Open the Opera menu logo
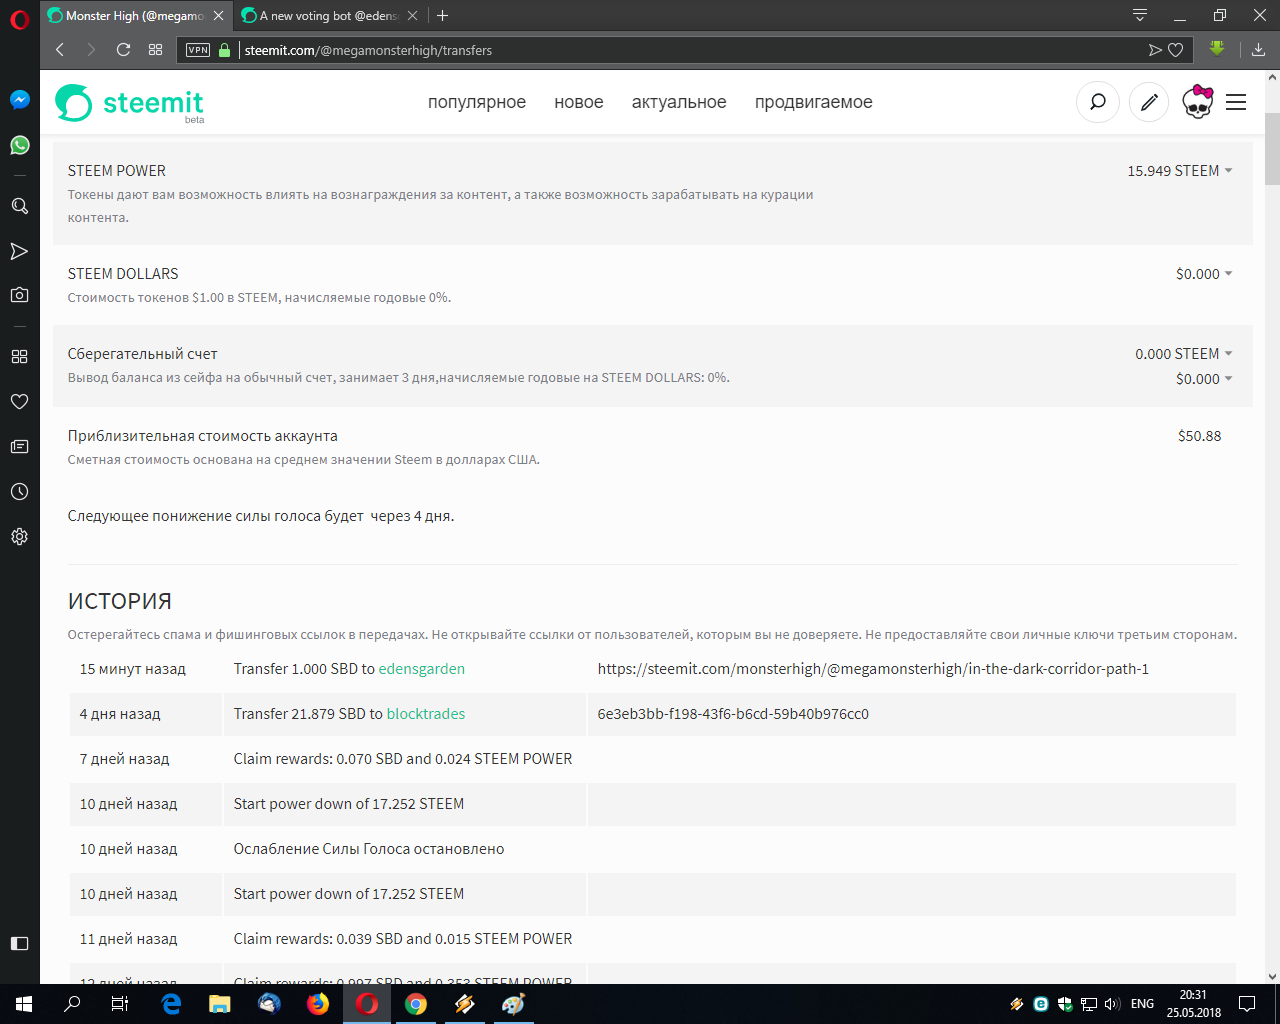Screen dimensions: 1280x1024 (19, 18)
